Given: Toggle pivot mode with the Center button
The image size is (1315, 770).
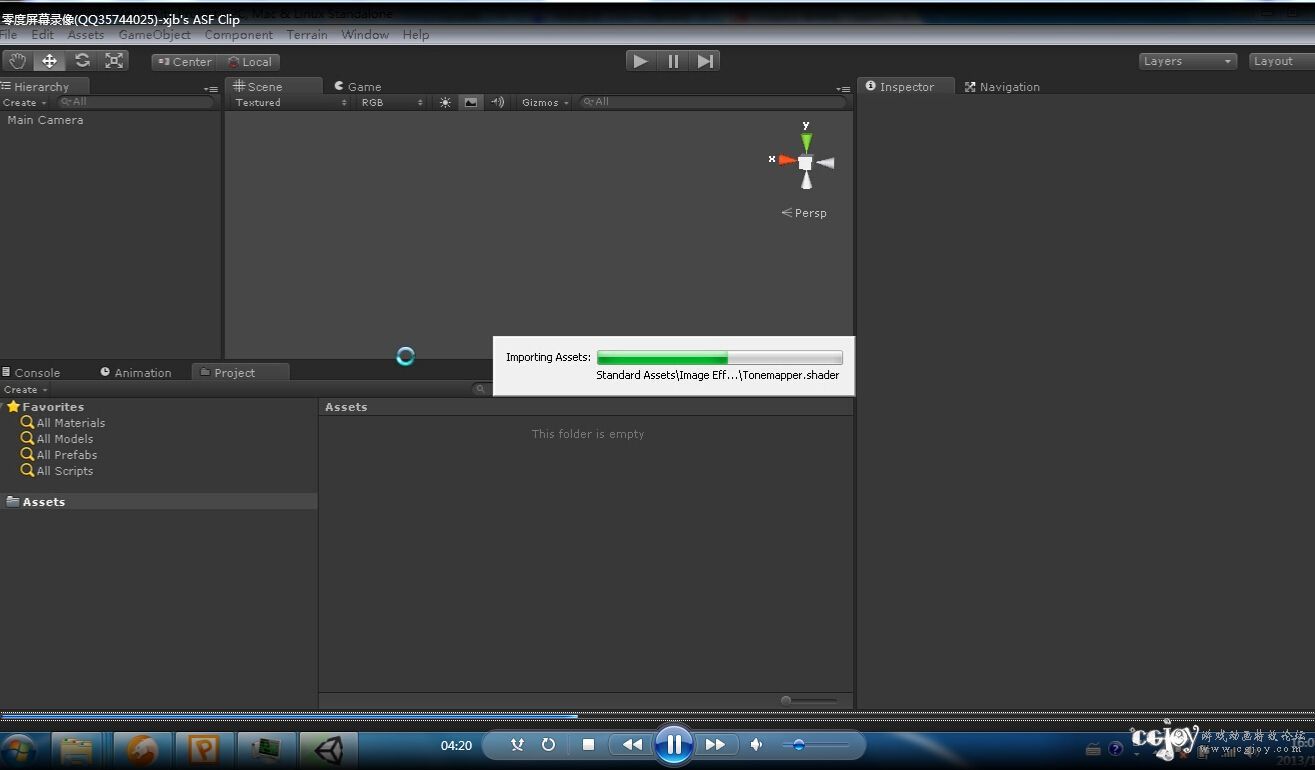Looking at the screenshot, I should pyautogui.click(x=184, y=62).
